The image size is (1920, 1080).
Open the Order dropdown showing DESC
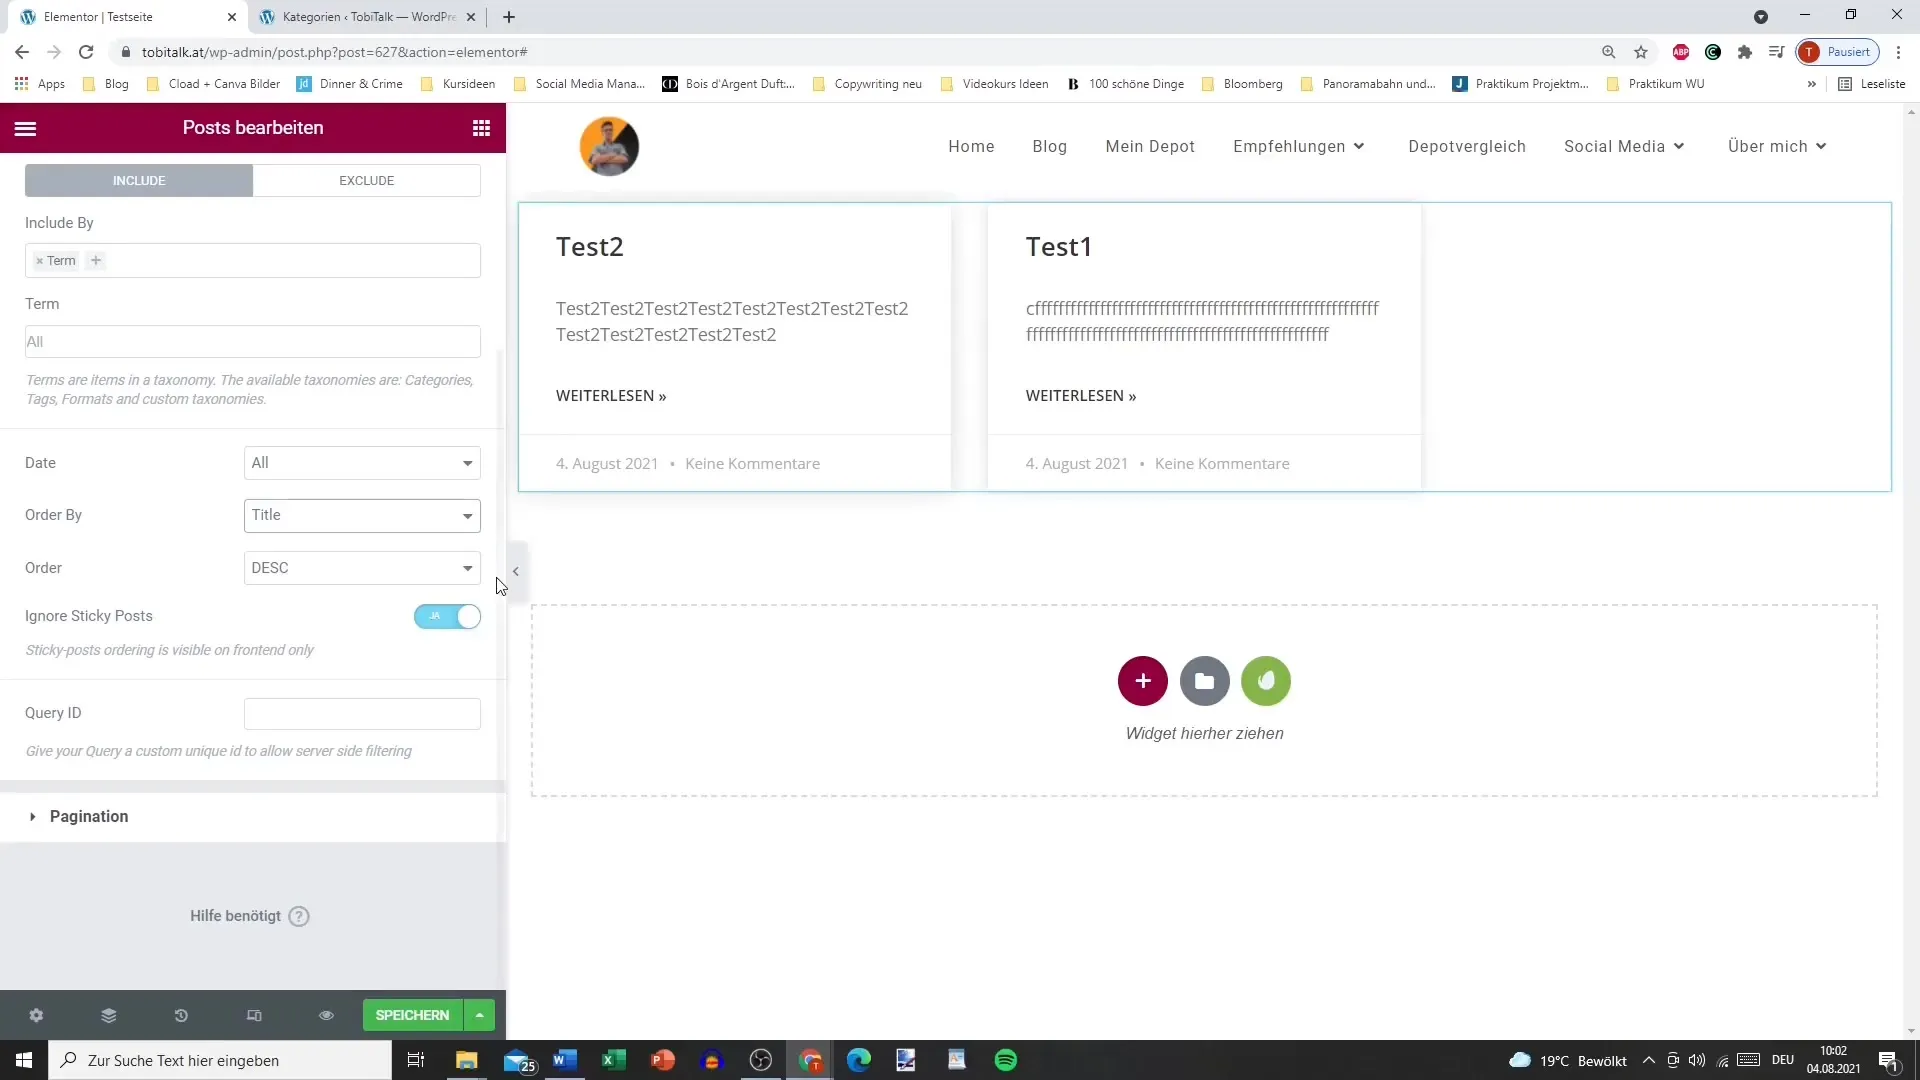(x=362, y=568)
